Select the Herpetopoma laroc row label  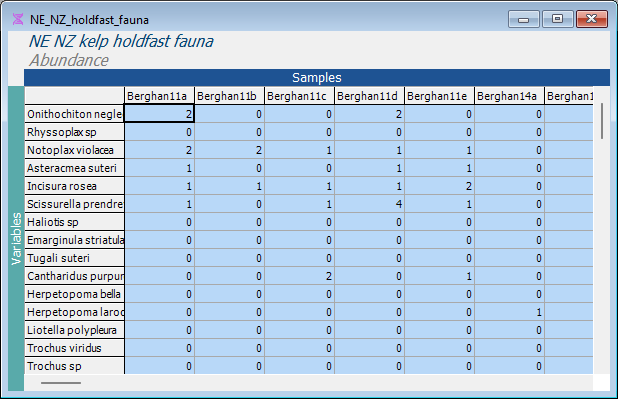74,312
